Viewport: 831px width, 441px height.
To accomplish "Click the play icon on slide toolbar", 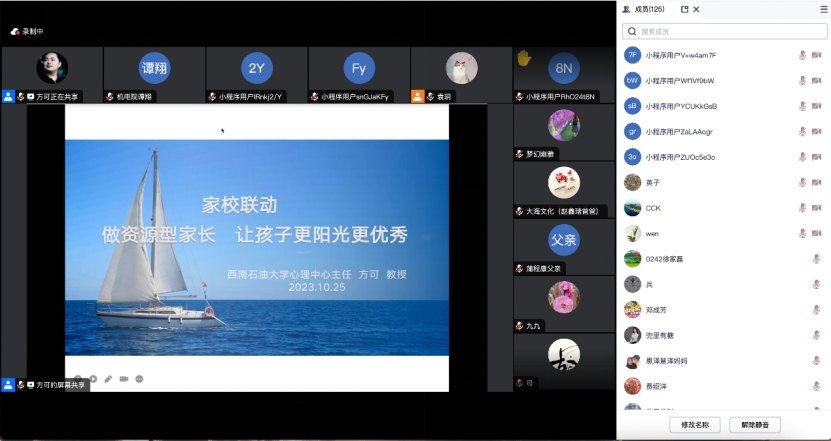I will [x=93, y=379].
